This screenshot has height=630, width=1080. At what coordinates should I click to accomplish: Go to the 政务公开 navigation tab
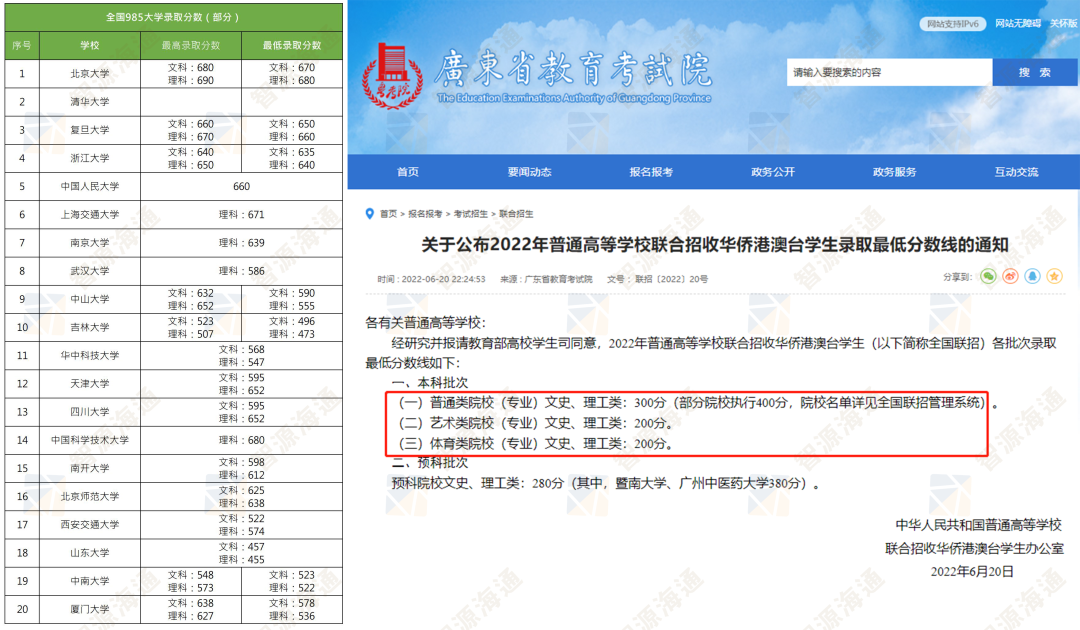[773, 172]
